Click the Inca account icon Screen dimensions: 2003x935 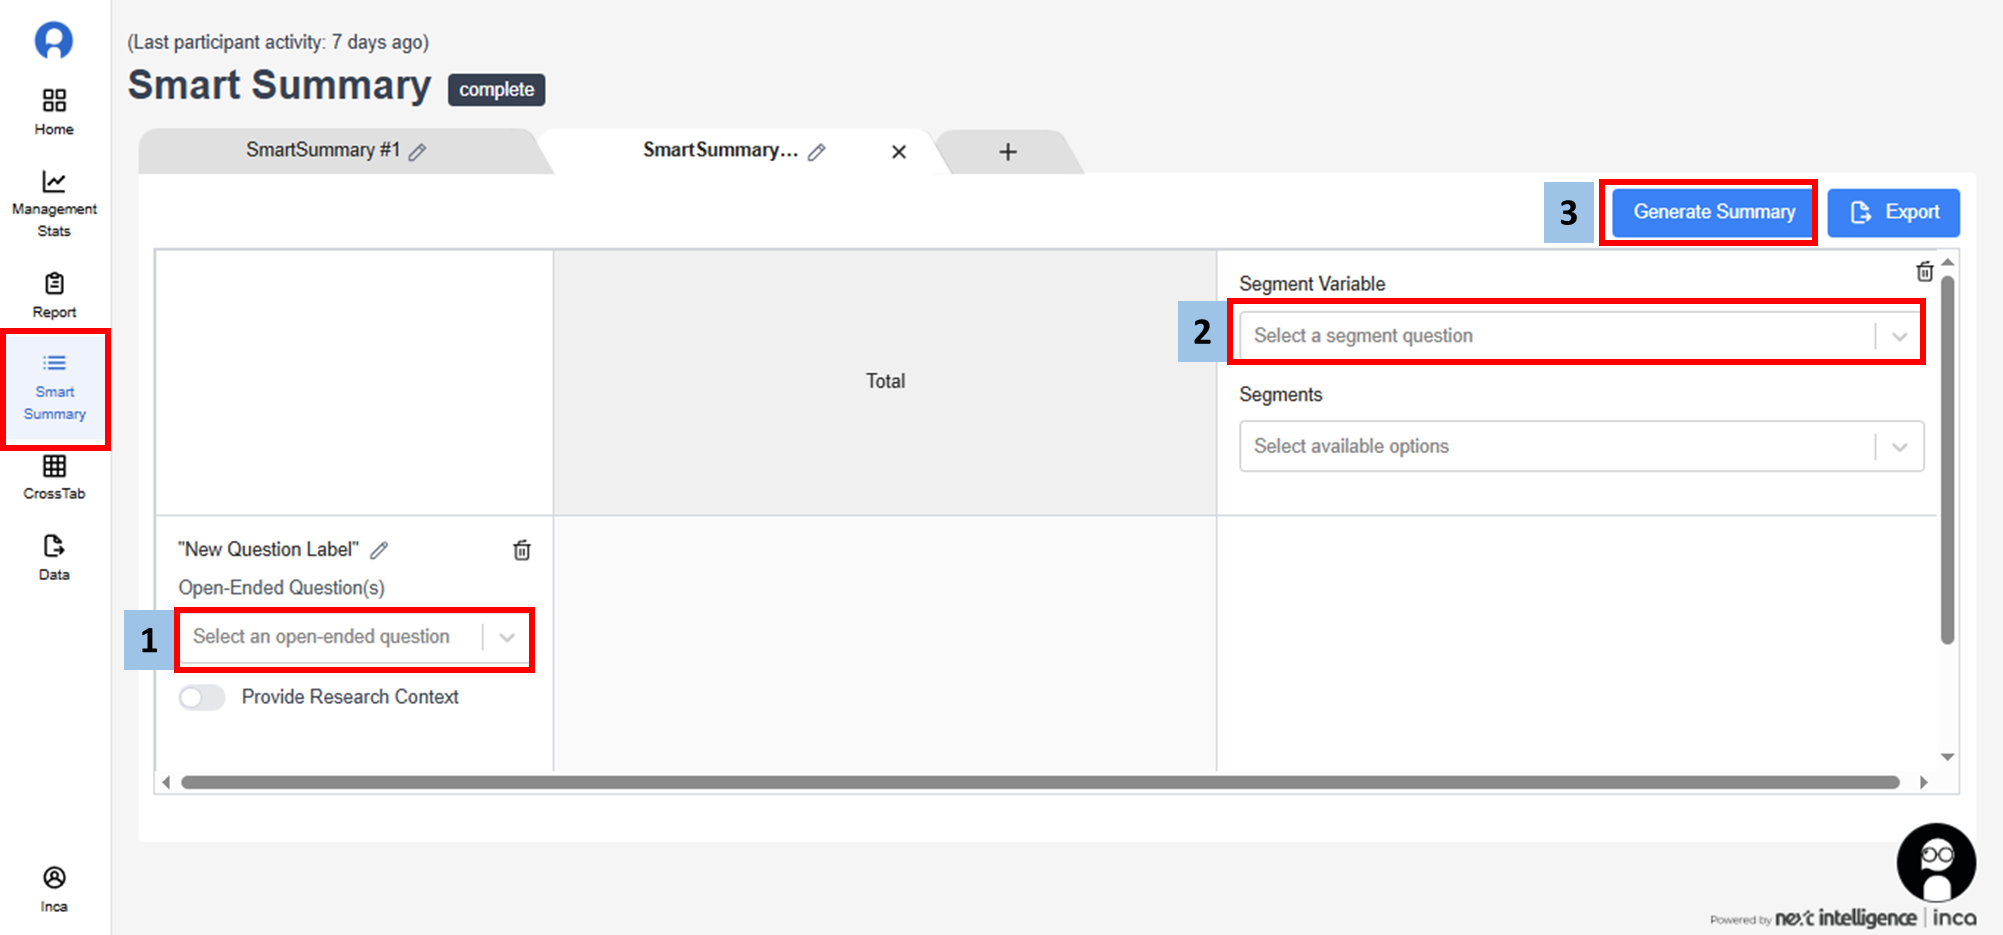(54, 888)
